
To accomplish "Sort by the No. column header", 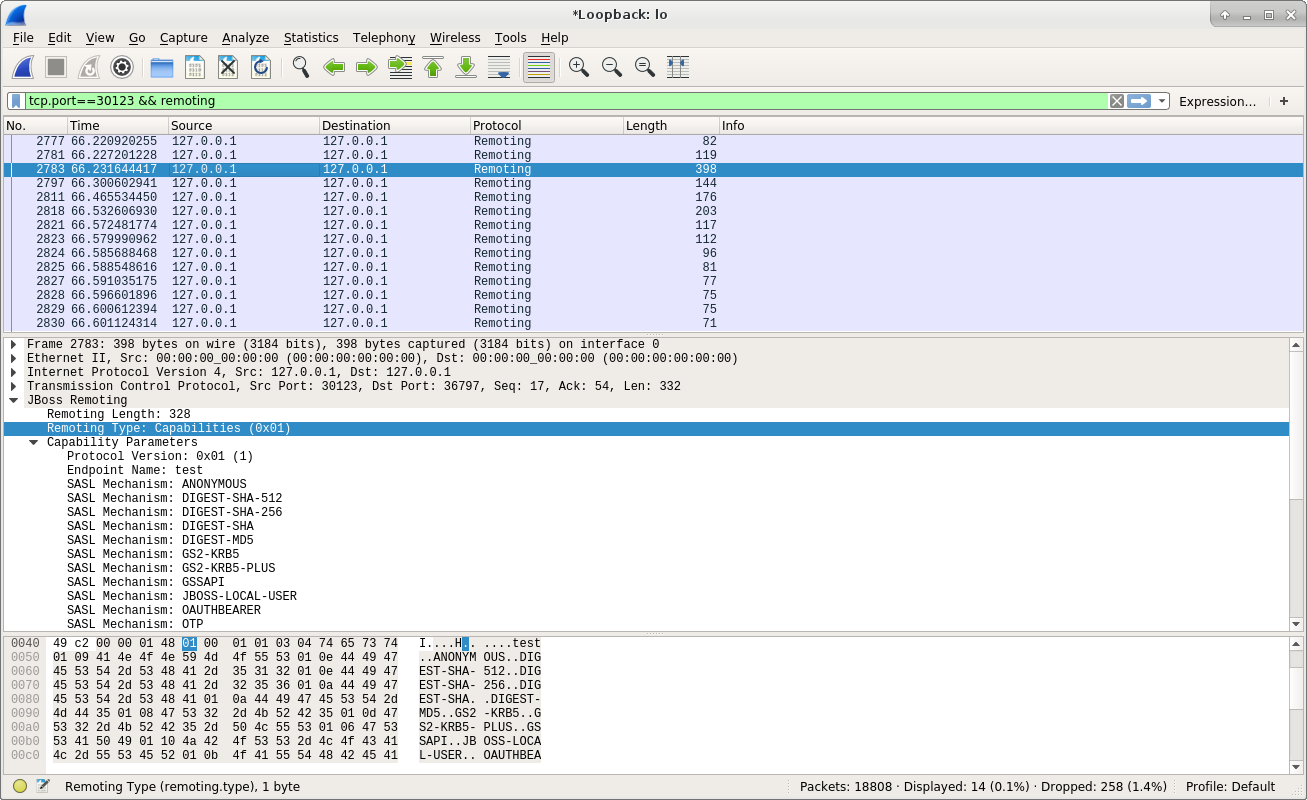I will (x=35, y=125).
